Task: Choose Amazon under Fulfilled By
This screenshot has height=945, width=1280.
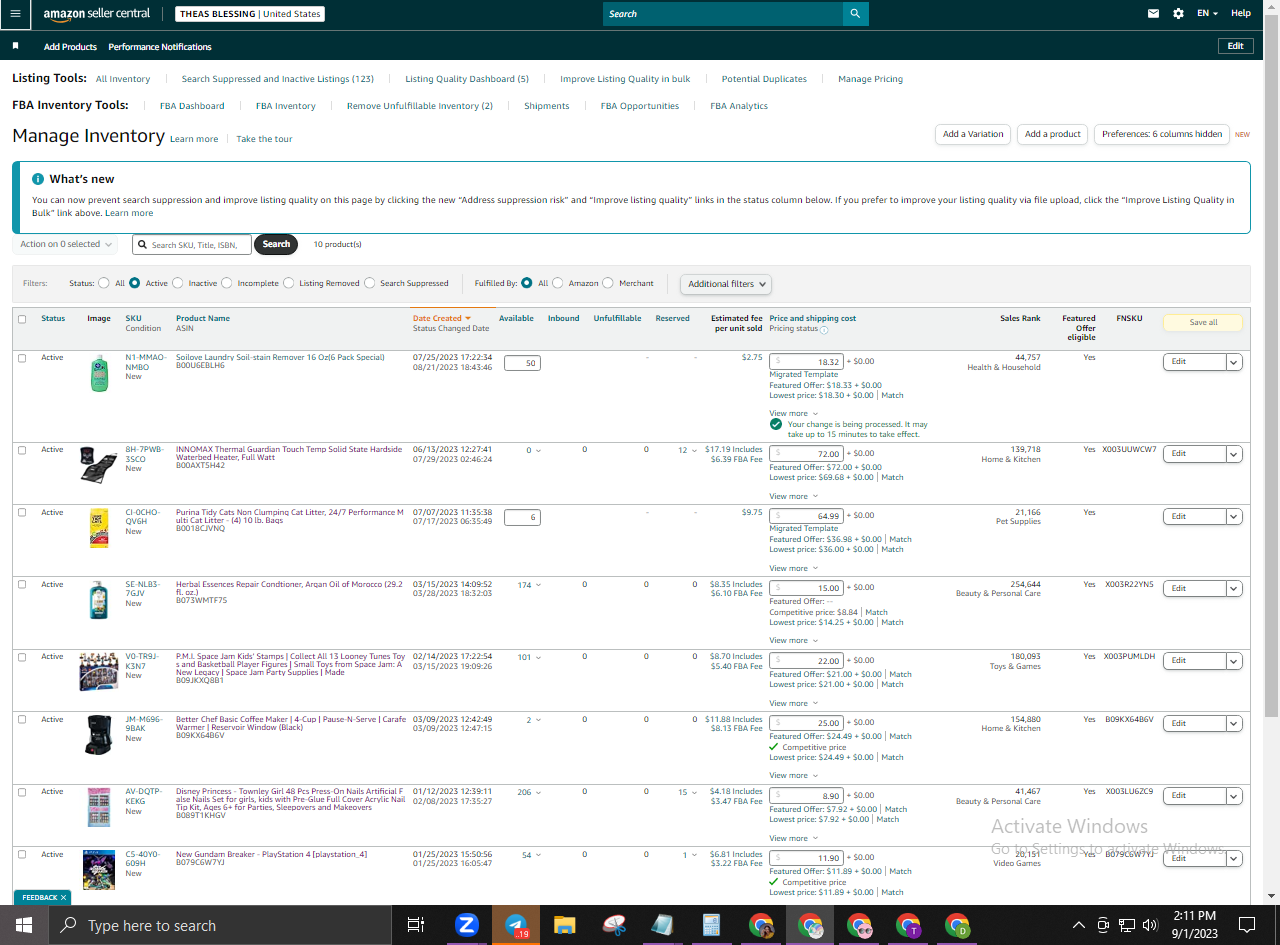Action: coord(558,283)
